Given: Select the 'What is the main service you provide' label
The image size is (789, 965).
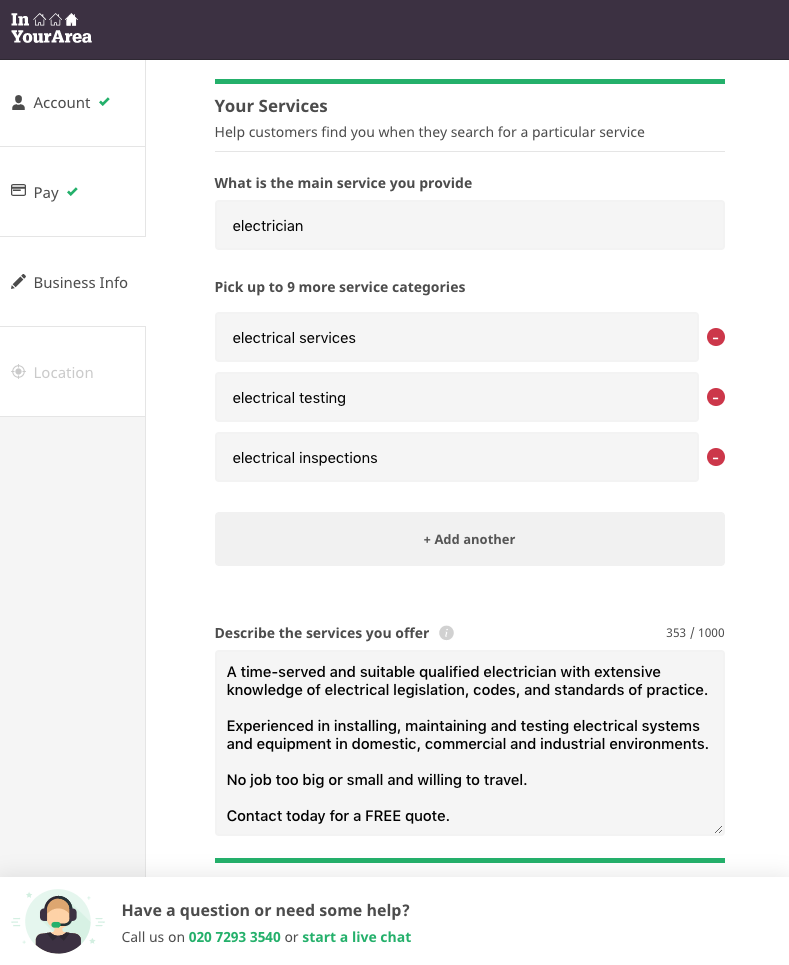Looking at the screenshot, I should (343, 183).
